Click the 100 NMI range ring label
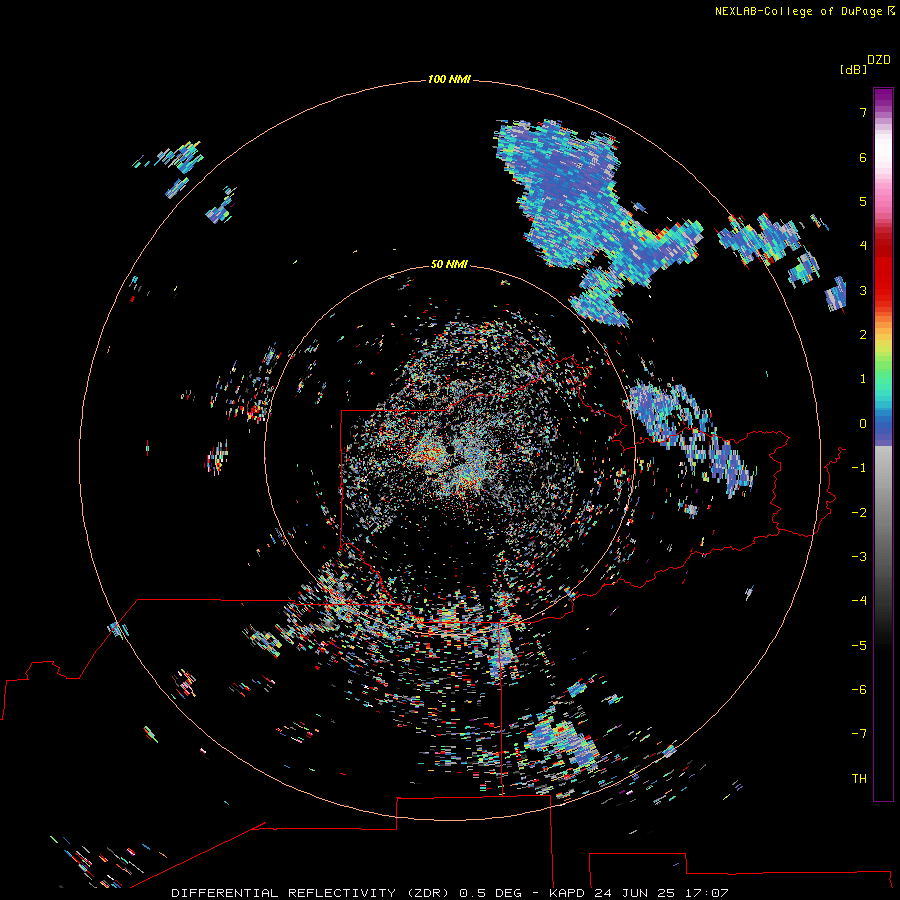Screen dimensions: 900x900 (449, 79)
